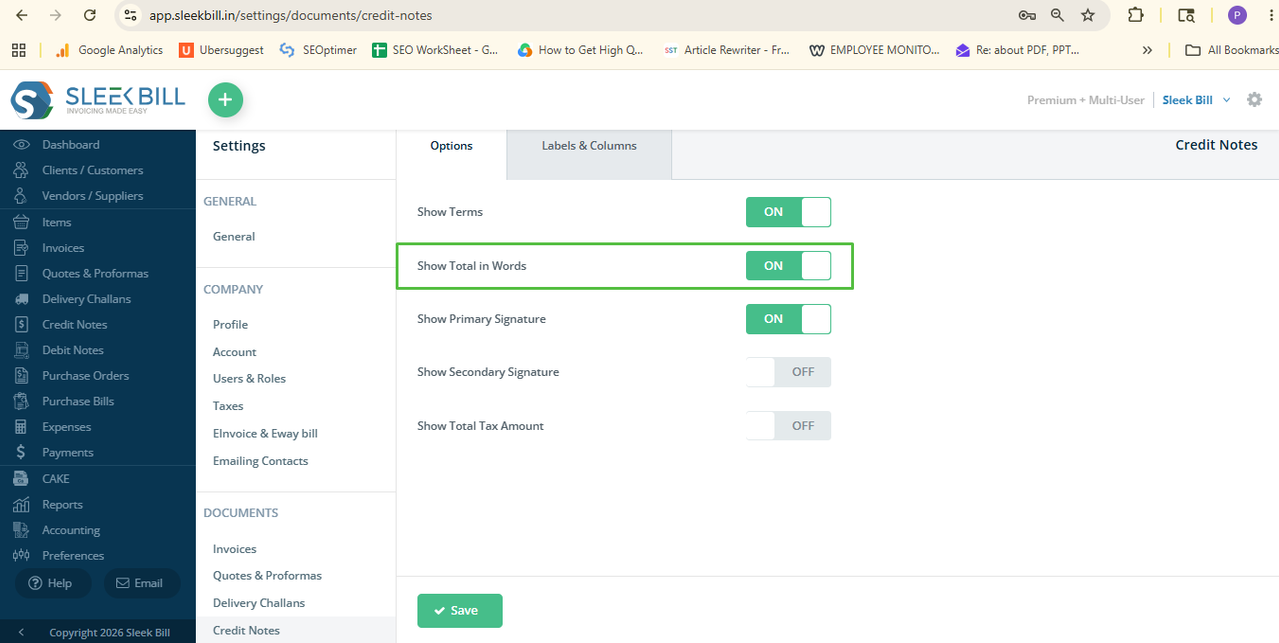Click the Purchase Orders sidebar icon
Viewport: 1279px width, 643px height.
pos(21,375)
